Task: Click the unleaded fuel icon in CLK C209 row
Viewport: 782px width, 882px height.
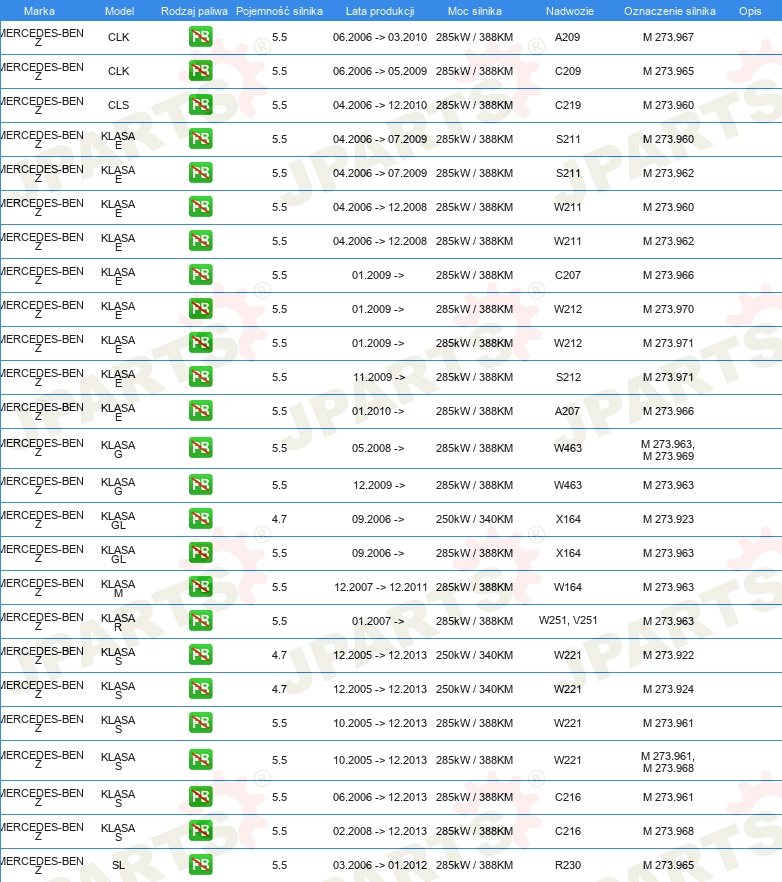Action: (200, 71)
